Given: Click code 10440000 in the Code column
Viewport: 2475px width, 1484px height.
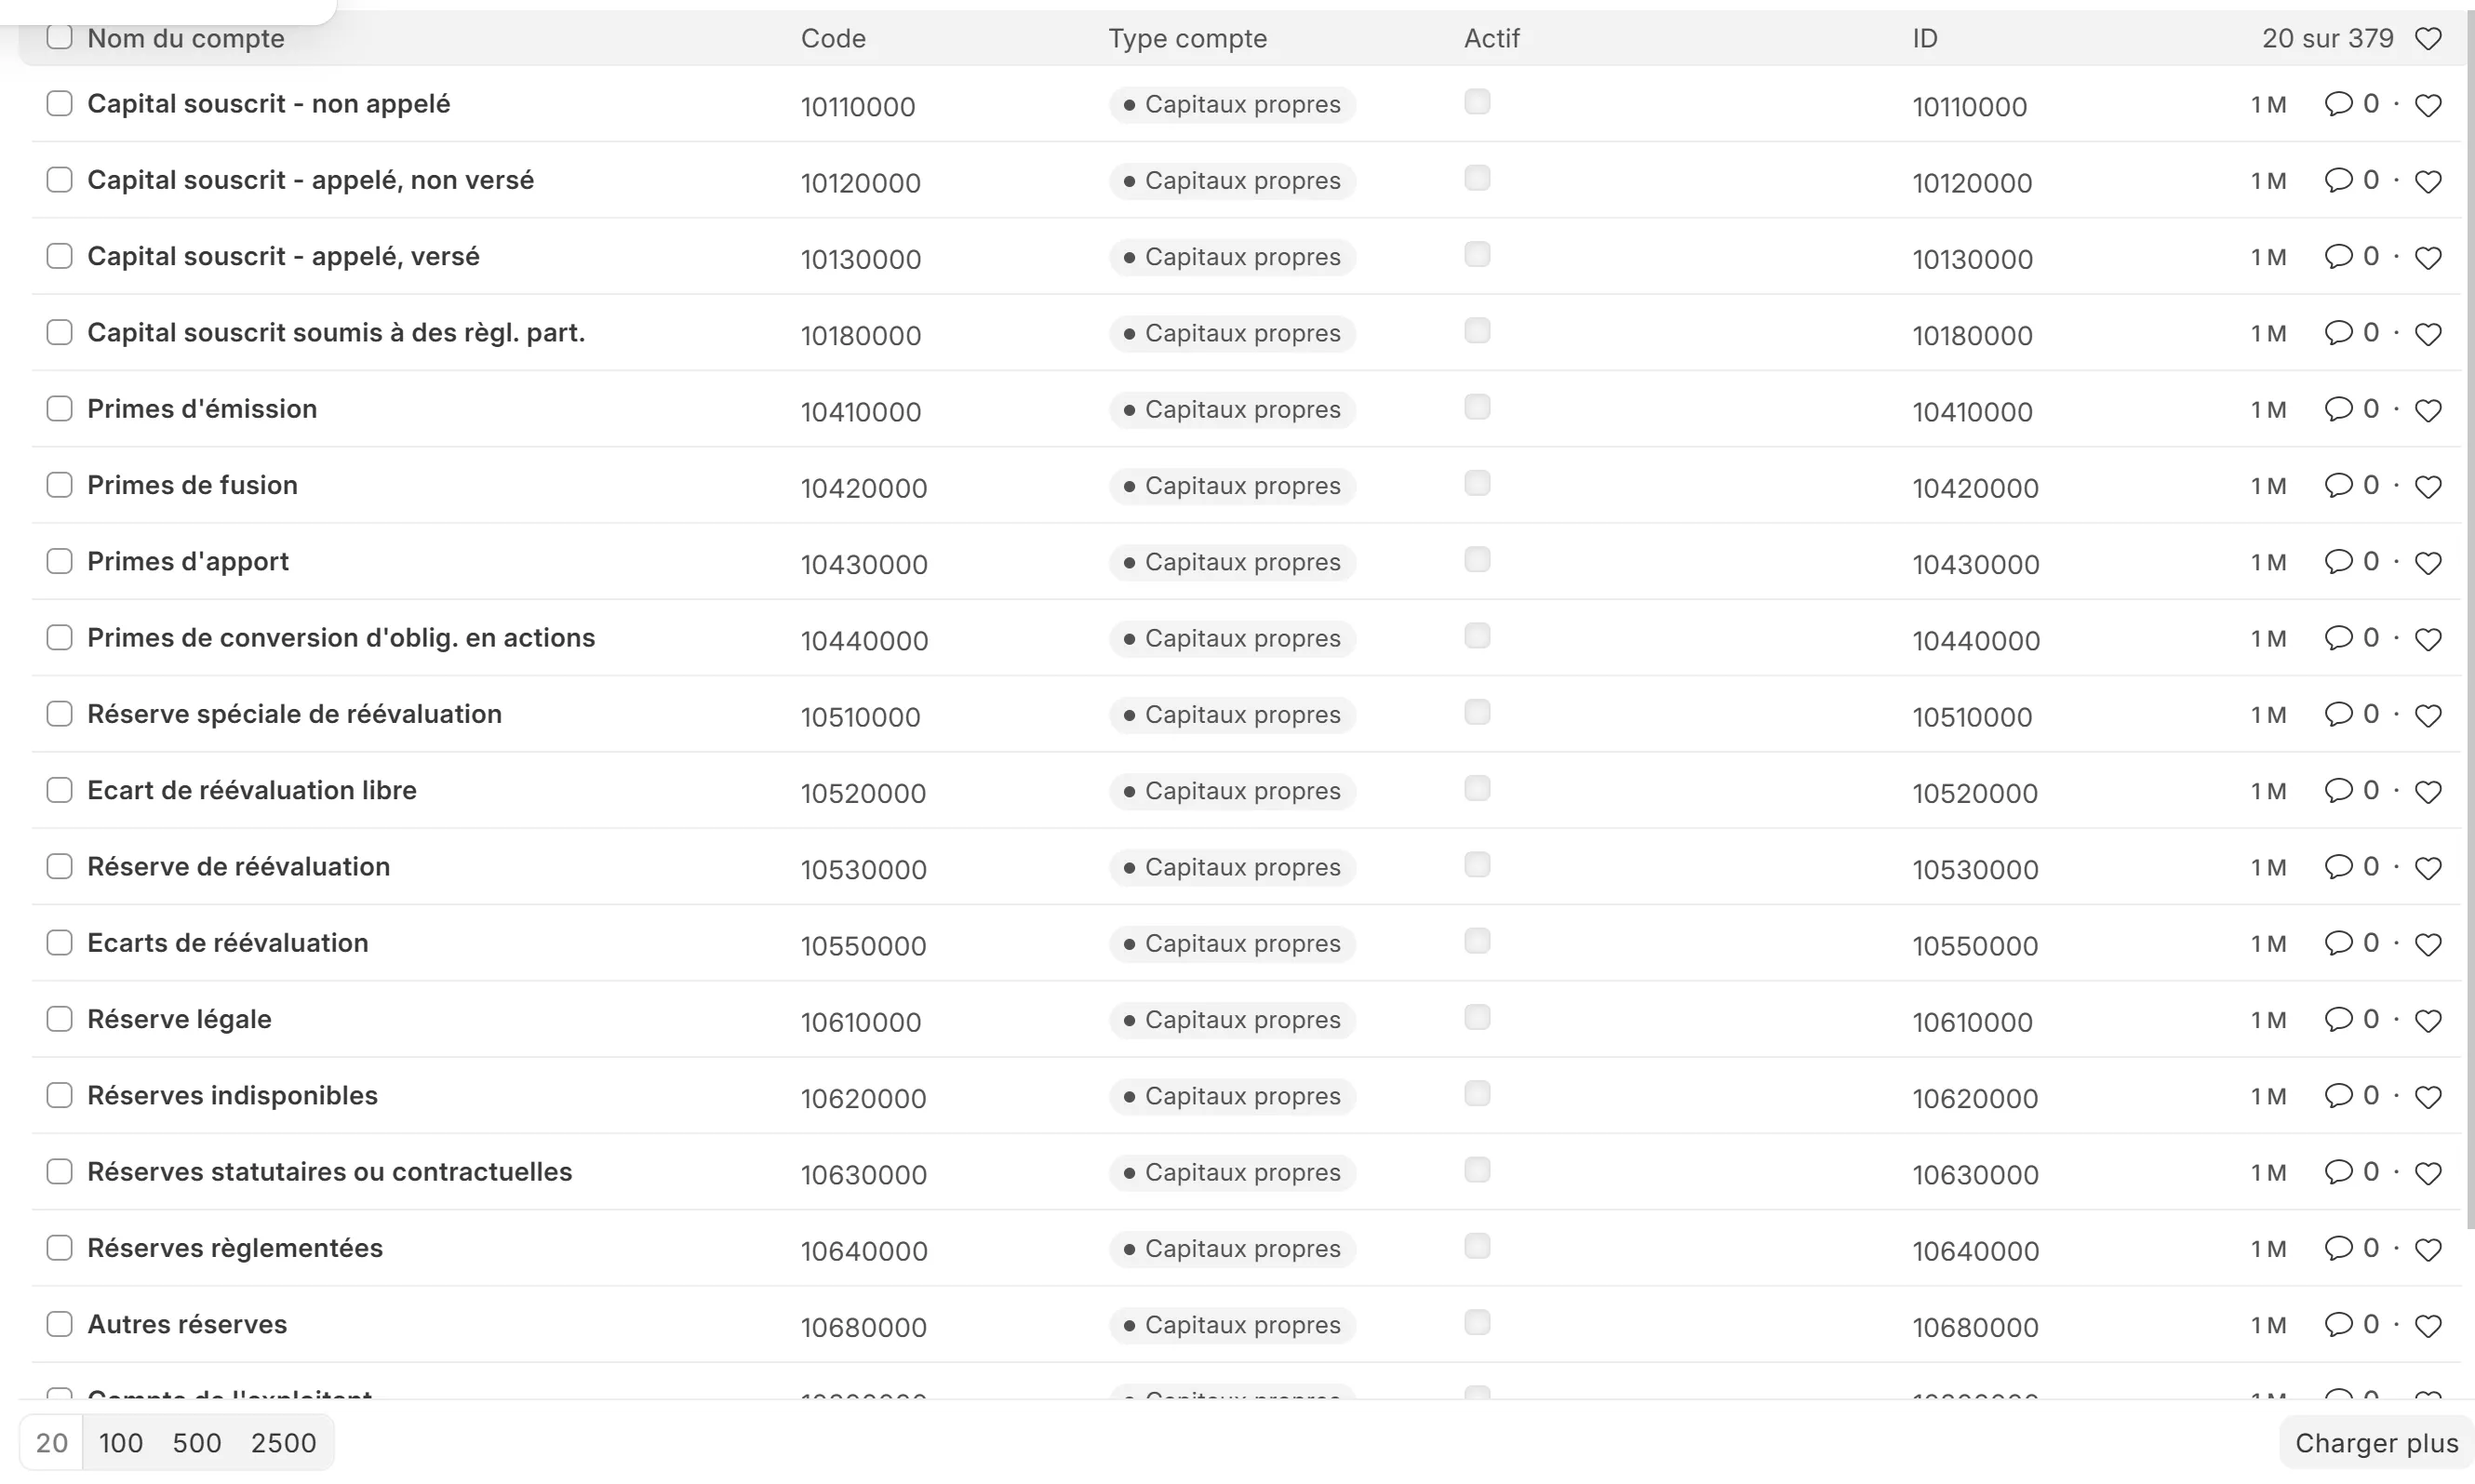Looking at the screenshot, I should tap(864, 640).
